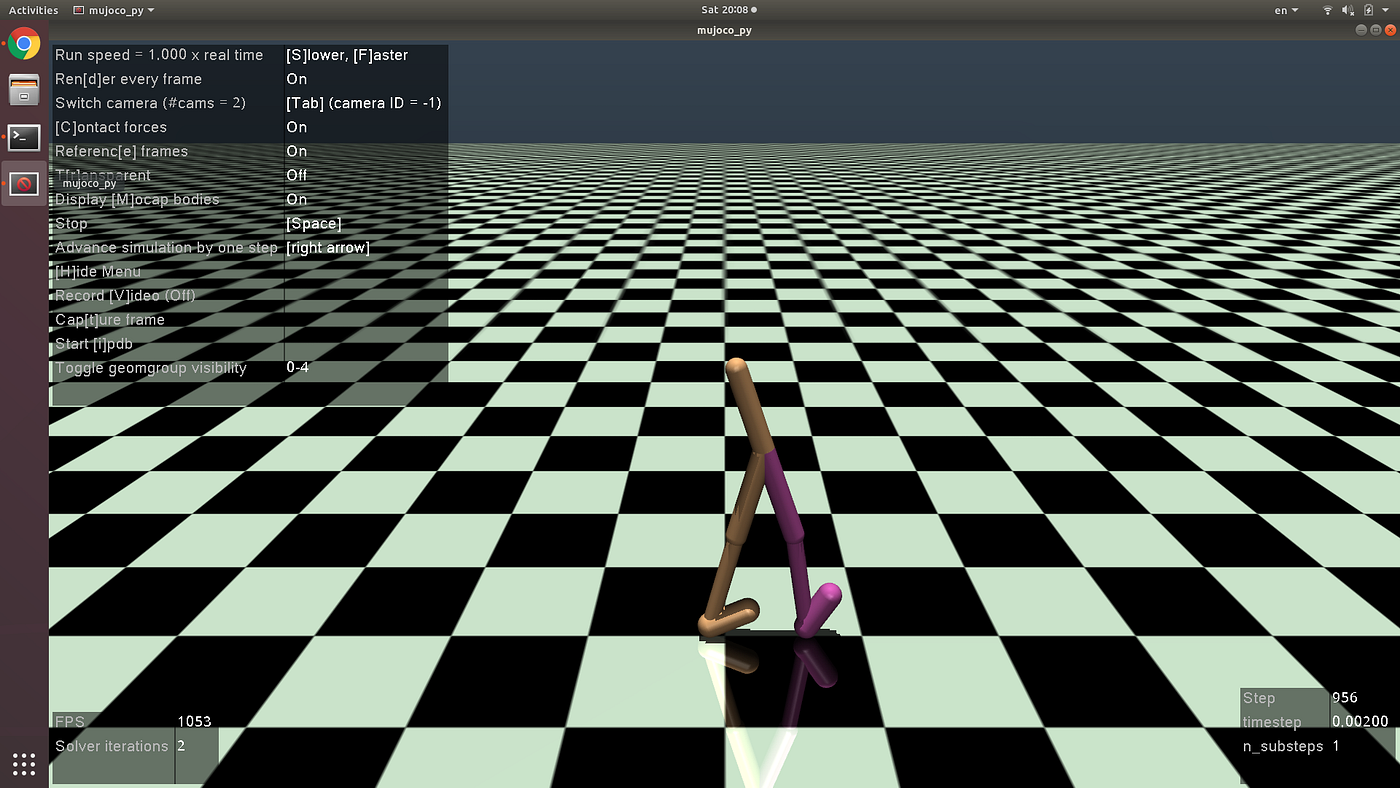Click 'Off' value in the Transparent row
This screenshot has width=1400, height=788.
[296, 175]
